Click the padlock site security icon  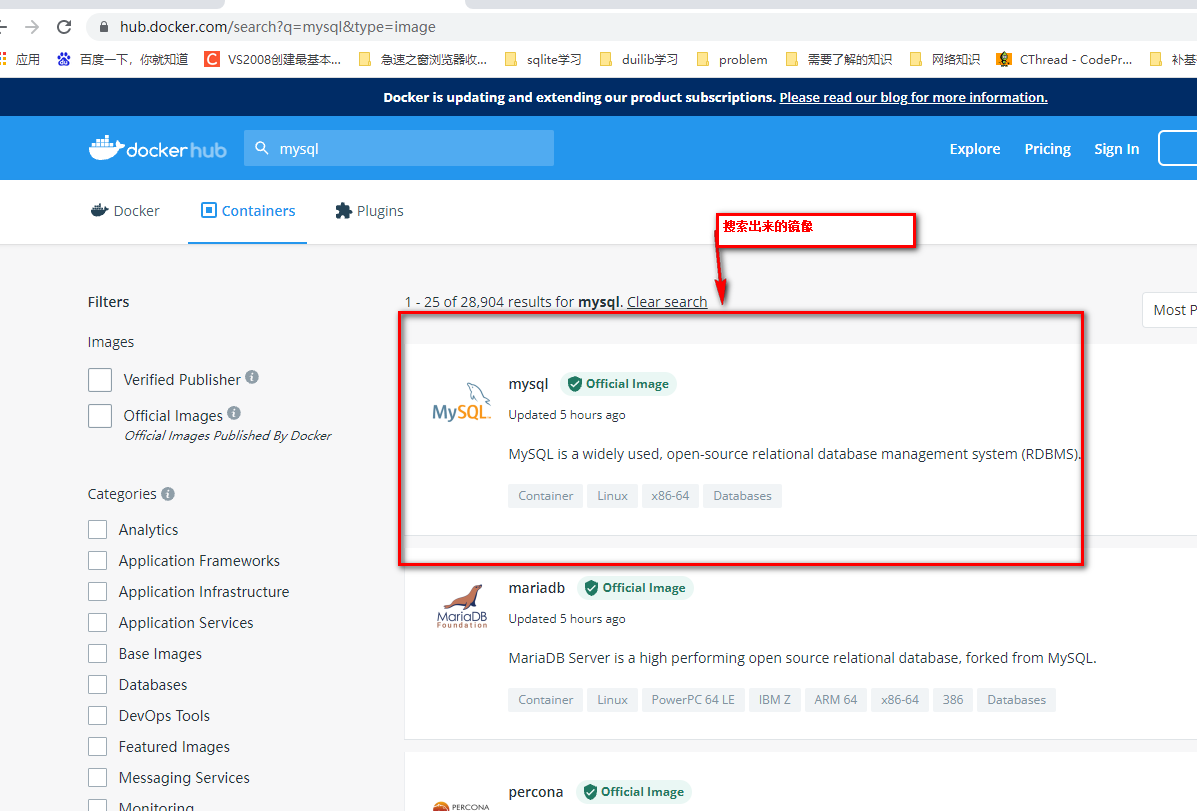(103, 27)
